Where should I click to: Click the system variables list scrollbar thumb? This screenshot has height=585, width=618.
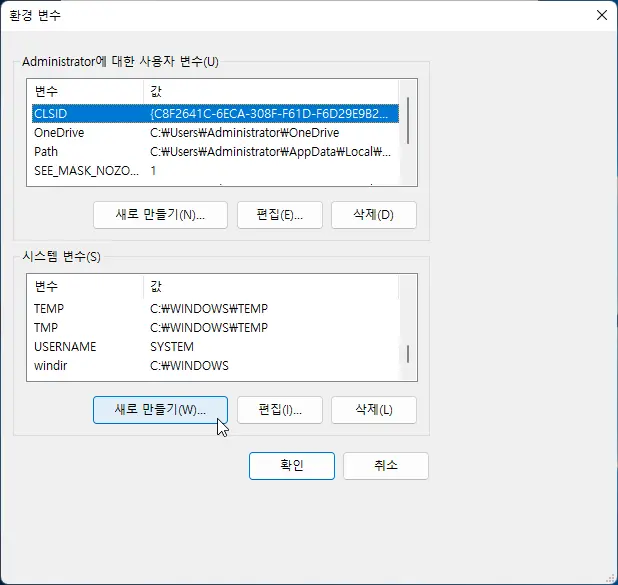pyautogui.click(x=408, y=354)
